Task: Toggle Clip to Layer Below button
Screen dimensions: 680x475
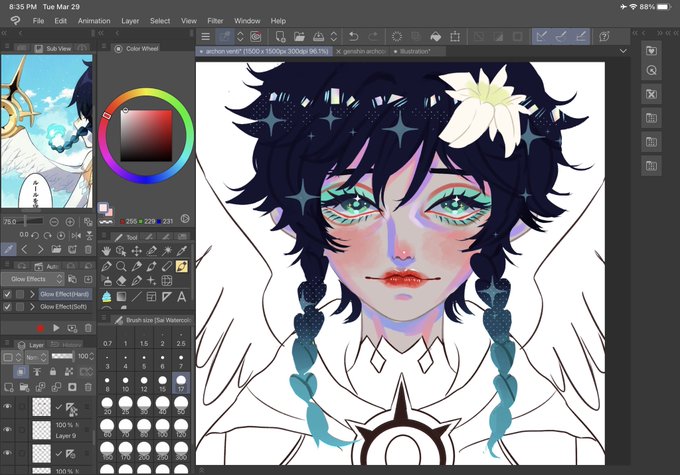Action: pos(20,372)
